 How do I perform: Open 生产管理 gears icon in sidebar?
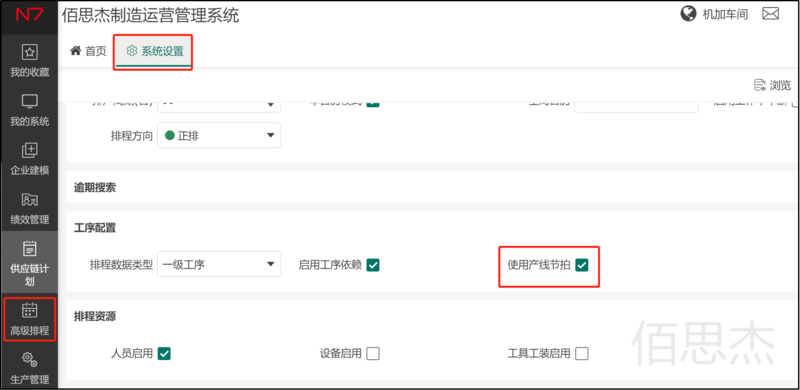click(x=30, y=359)
